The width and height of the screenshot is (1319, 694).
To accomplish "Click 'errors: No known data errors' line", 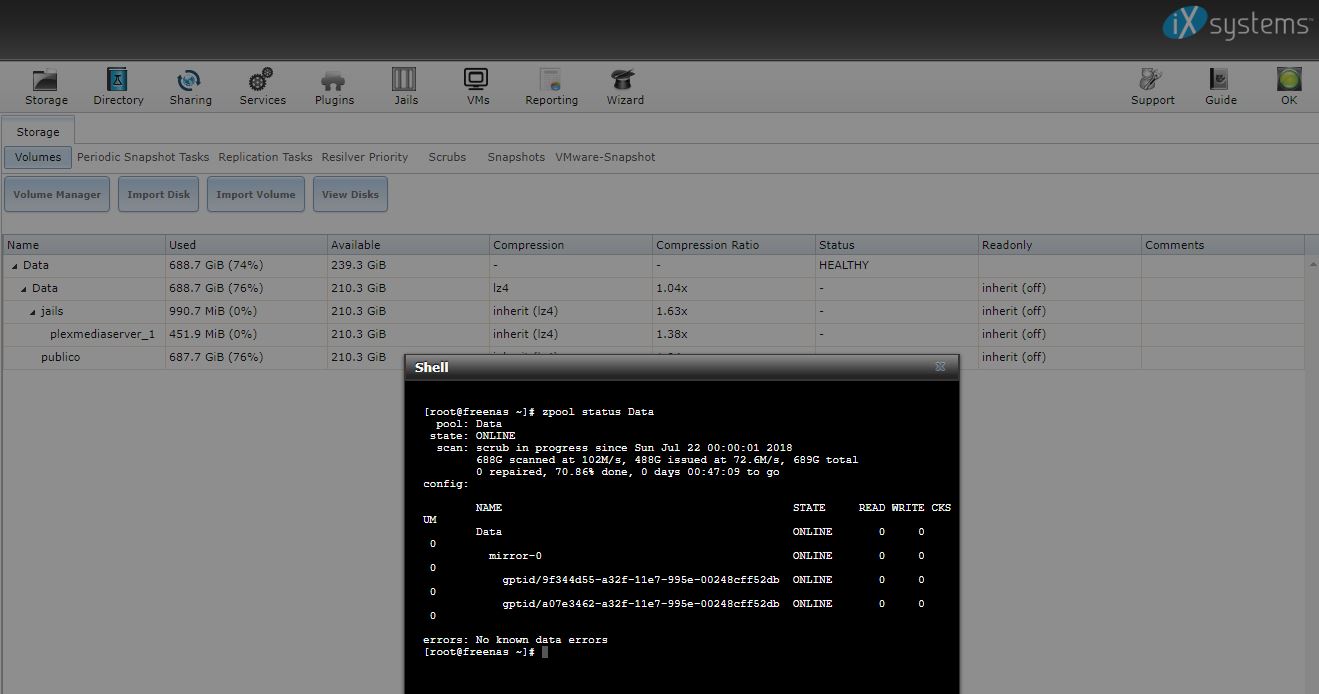I will [515, 640].
